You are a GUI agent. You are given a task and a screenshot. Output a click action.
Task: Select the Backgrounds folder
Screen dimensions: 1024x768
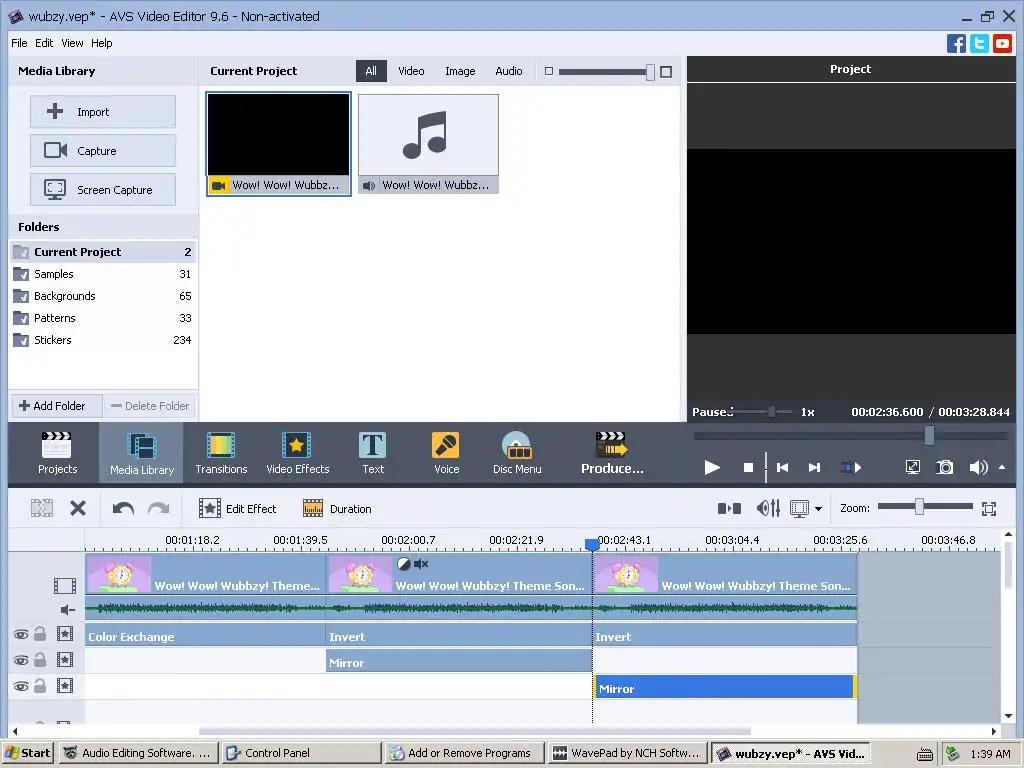pos(103,296)
